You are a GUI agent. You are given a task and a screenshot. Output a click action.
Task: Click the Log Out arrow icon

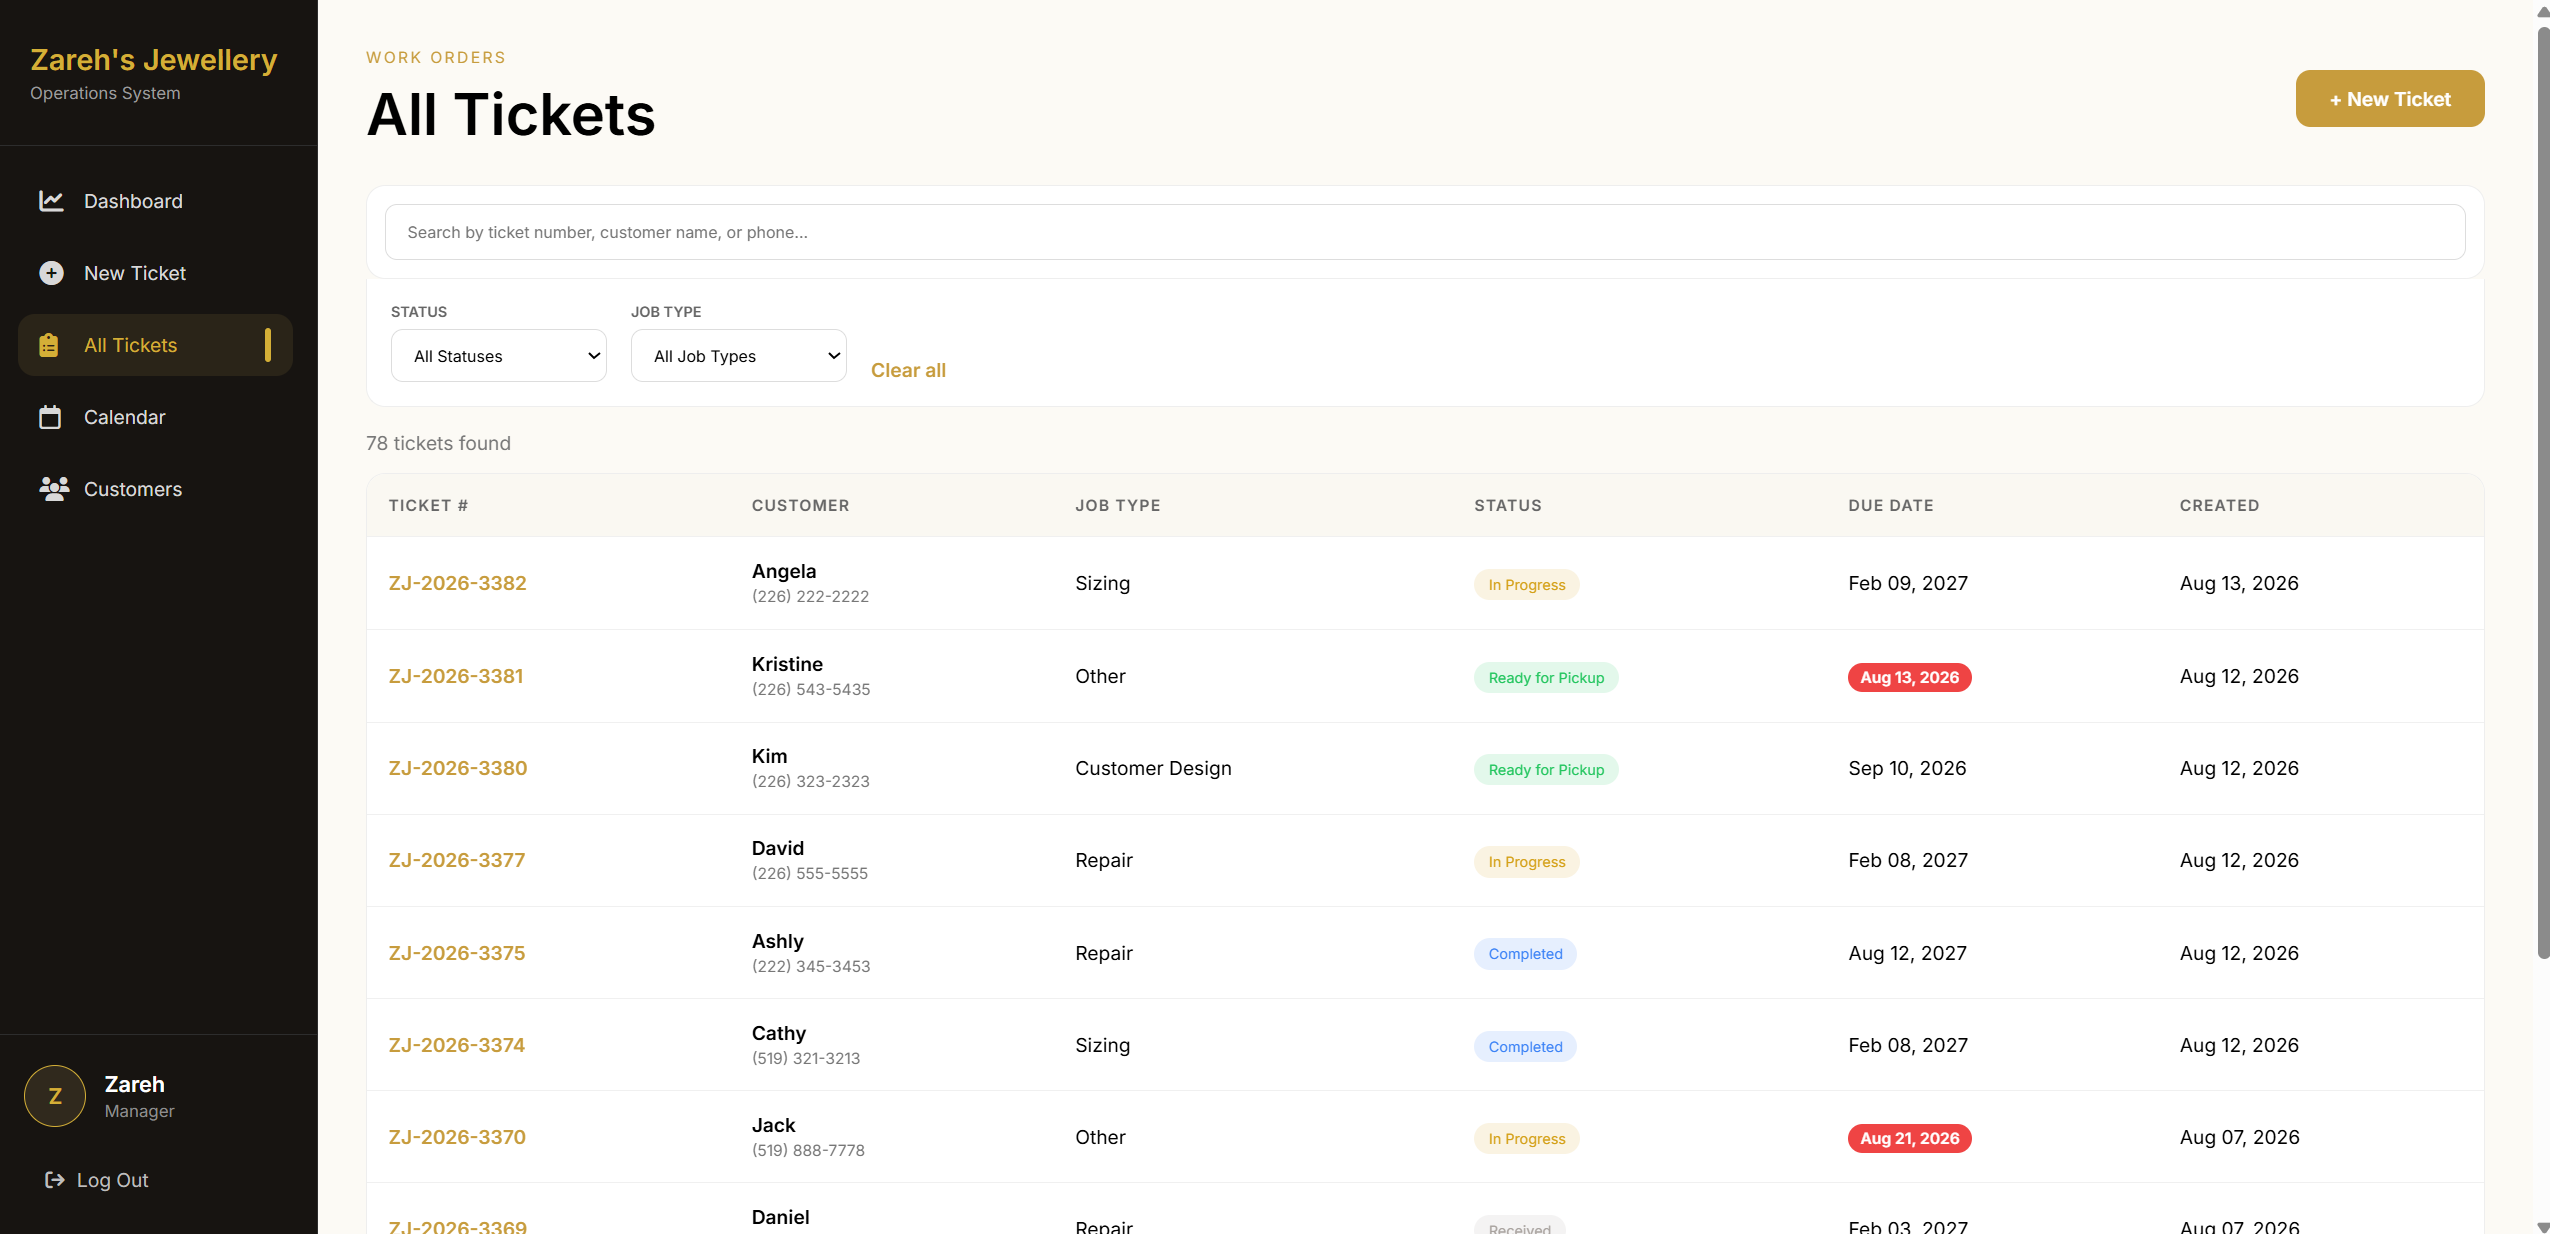click(x=55, y=1180)
